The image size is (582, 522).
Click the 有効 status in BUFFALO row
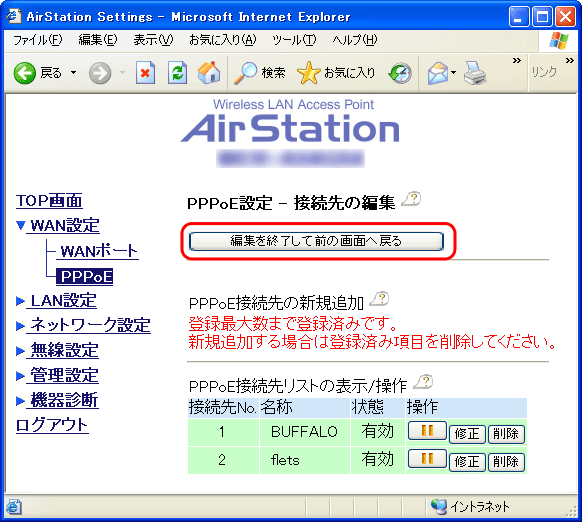(377, 431)
